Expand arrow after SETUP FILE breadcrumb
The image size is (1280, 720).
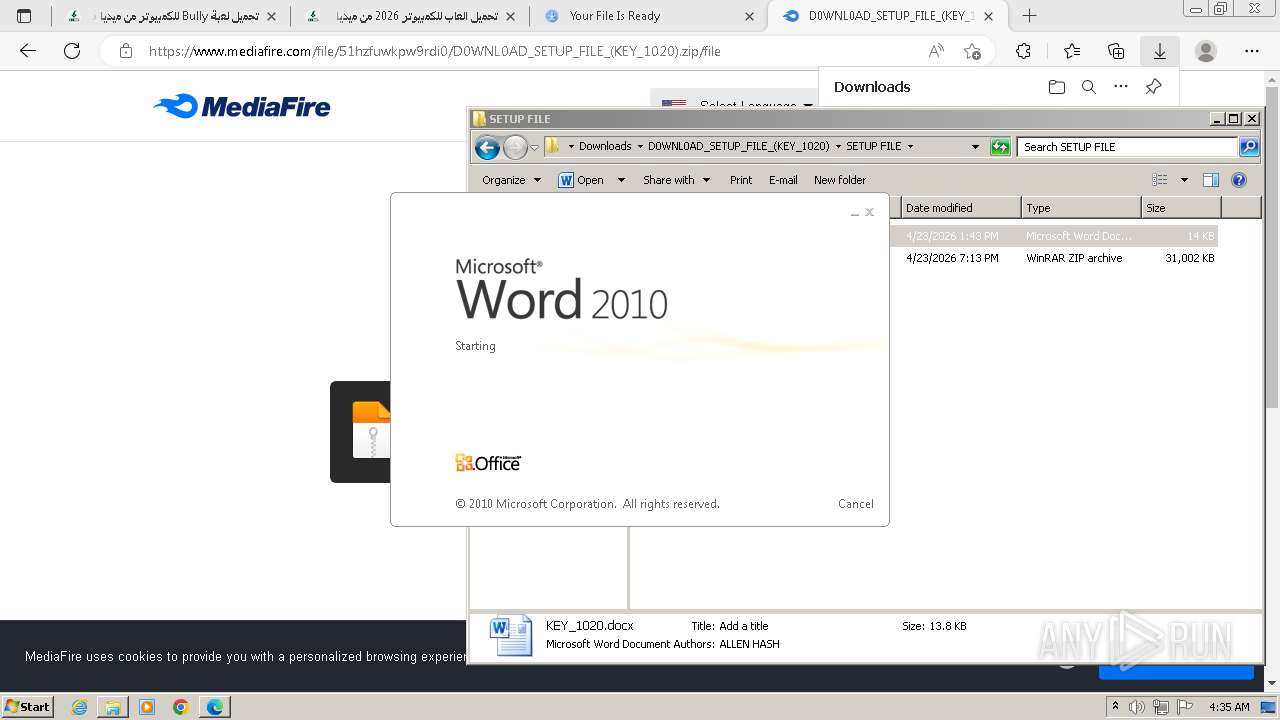coord(910,146)
